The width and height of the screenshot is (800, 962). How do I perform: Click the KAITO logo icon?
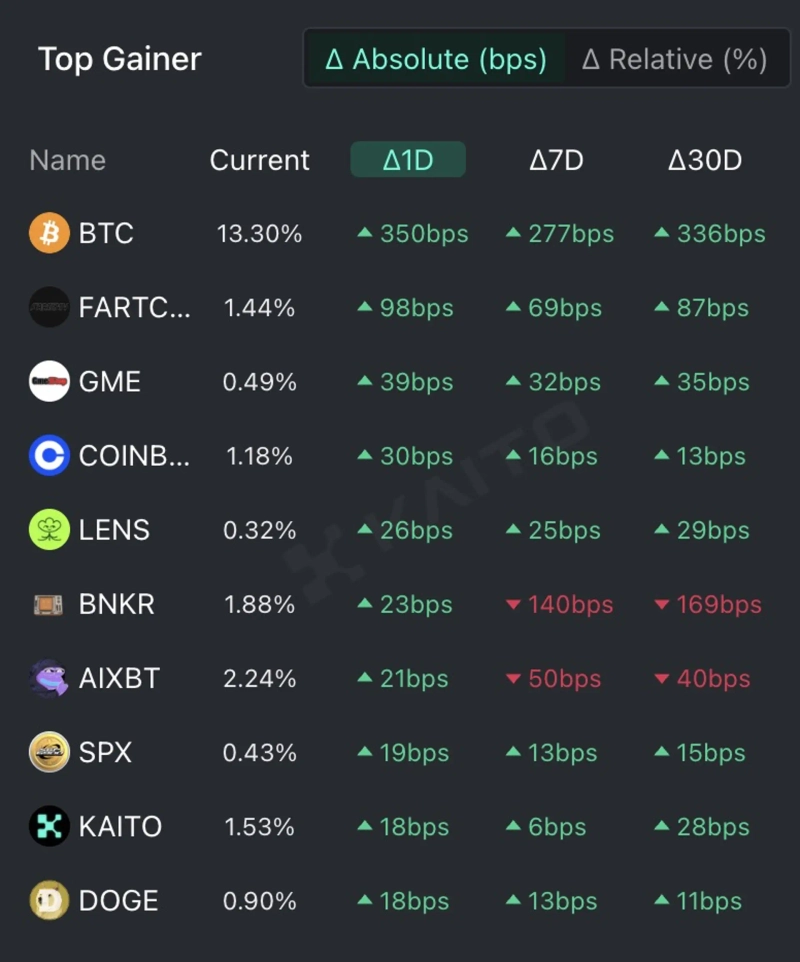point(49,827)
